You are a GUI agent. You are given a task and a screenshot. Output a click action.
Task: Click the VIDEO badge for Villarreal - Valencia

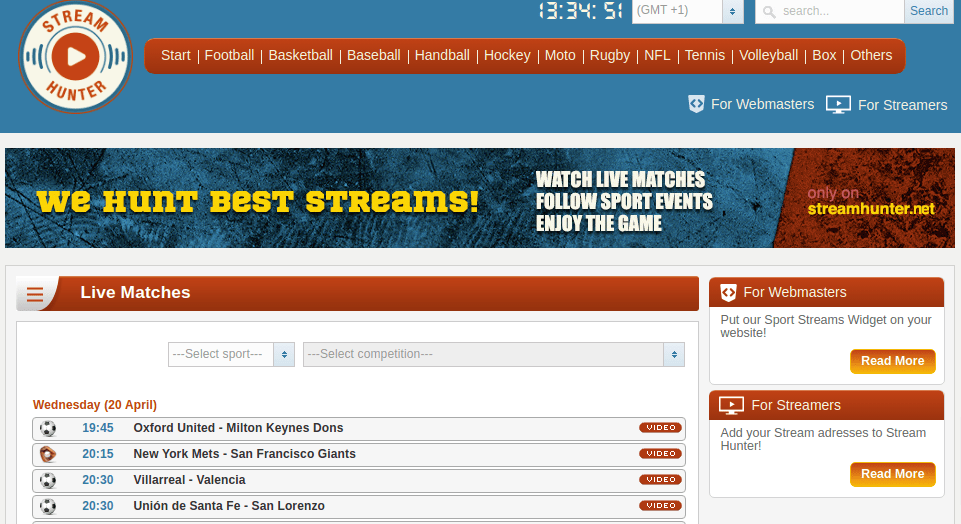coord(660,480)
